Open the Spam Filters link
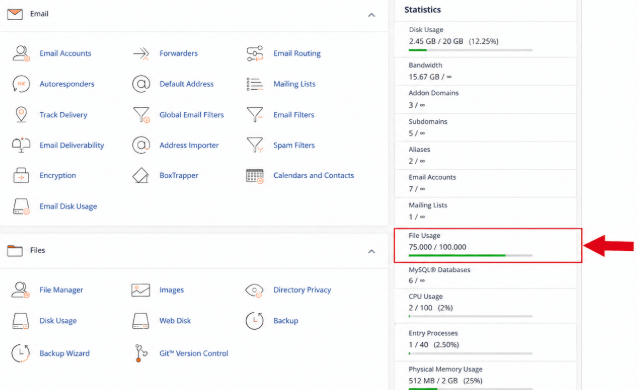The width and height of the screenshot is (638, 390). pyautogui.click(x=294, y=145)
